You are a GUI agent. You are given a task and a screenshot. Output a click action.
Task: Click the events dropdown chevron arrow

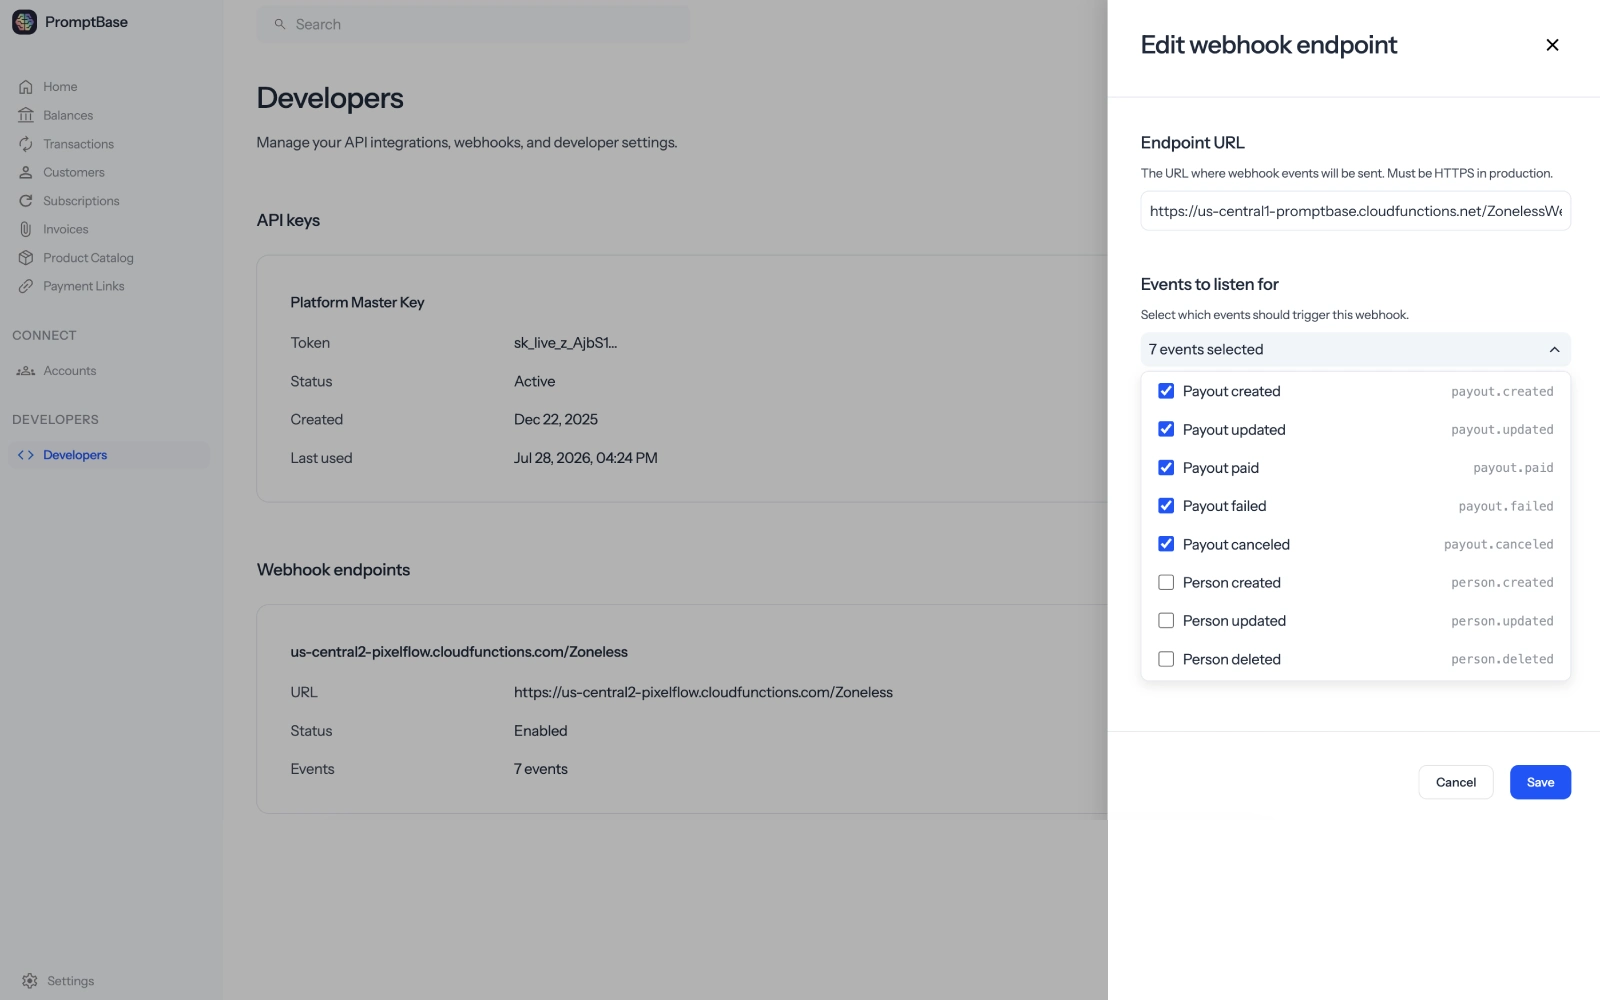coord(1554,349)
